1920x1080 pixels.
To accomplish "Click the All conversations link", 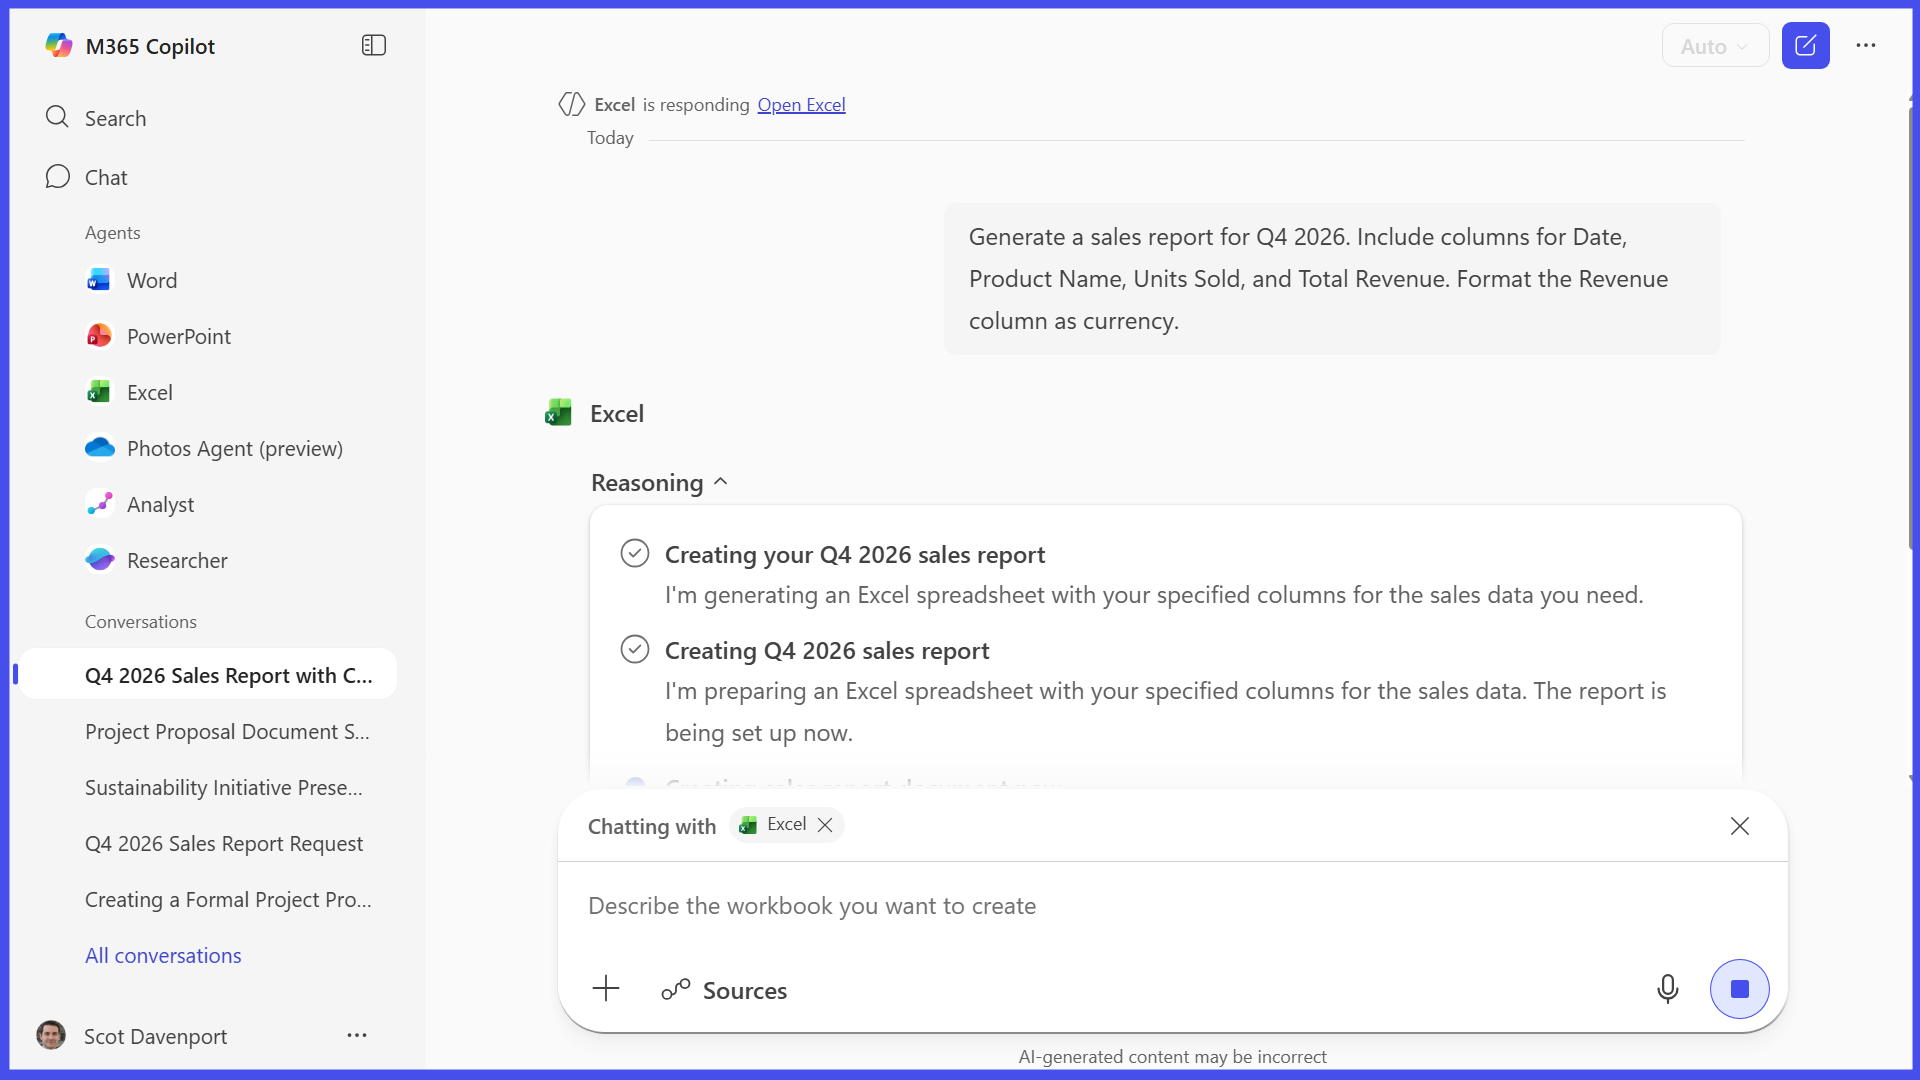I will pyautogui.click(x=163, y=955).
